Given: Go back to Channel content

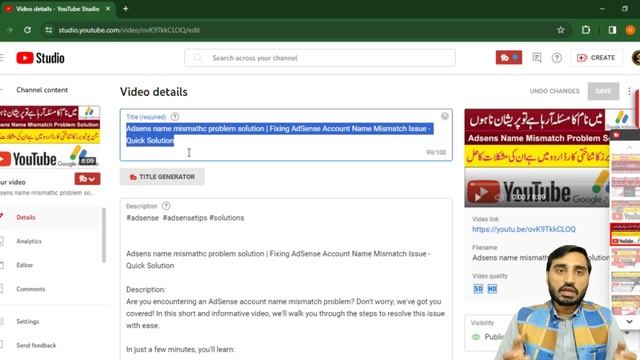Looking at the screenshot, I should (x=42, y=90).
